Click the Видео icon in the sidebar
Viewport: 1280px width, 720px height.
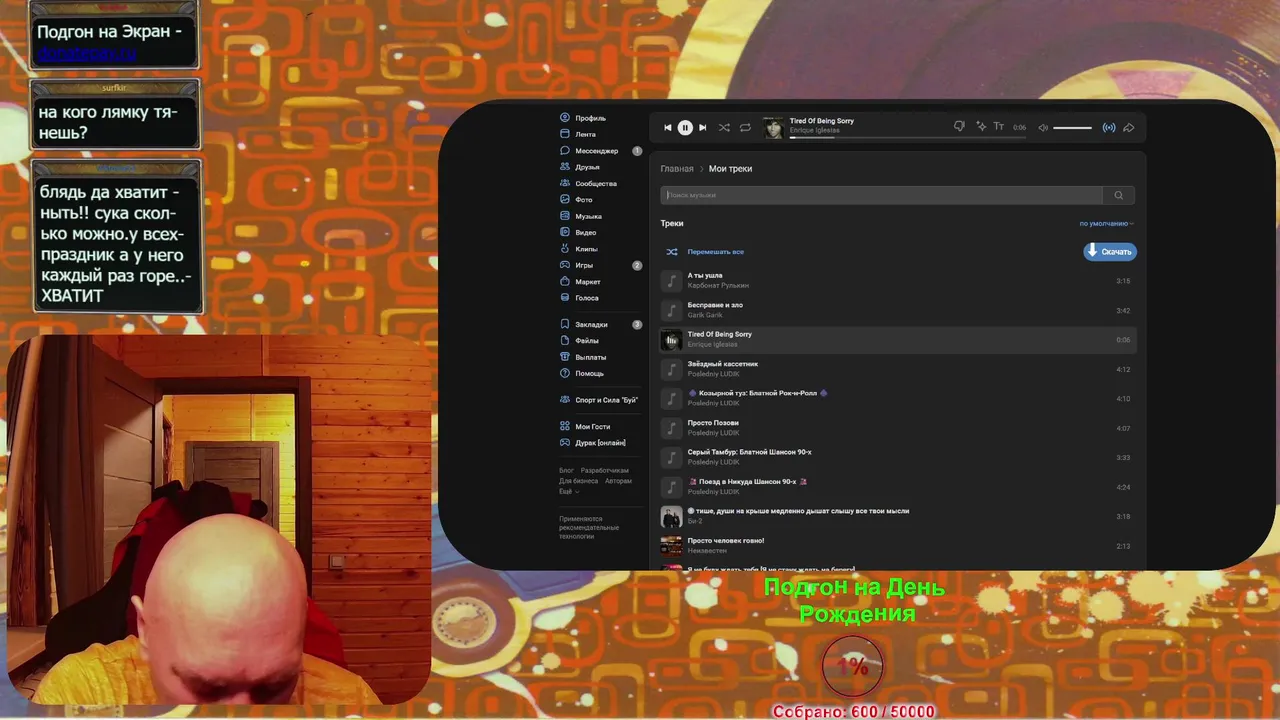point(565,233)
